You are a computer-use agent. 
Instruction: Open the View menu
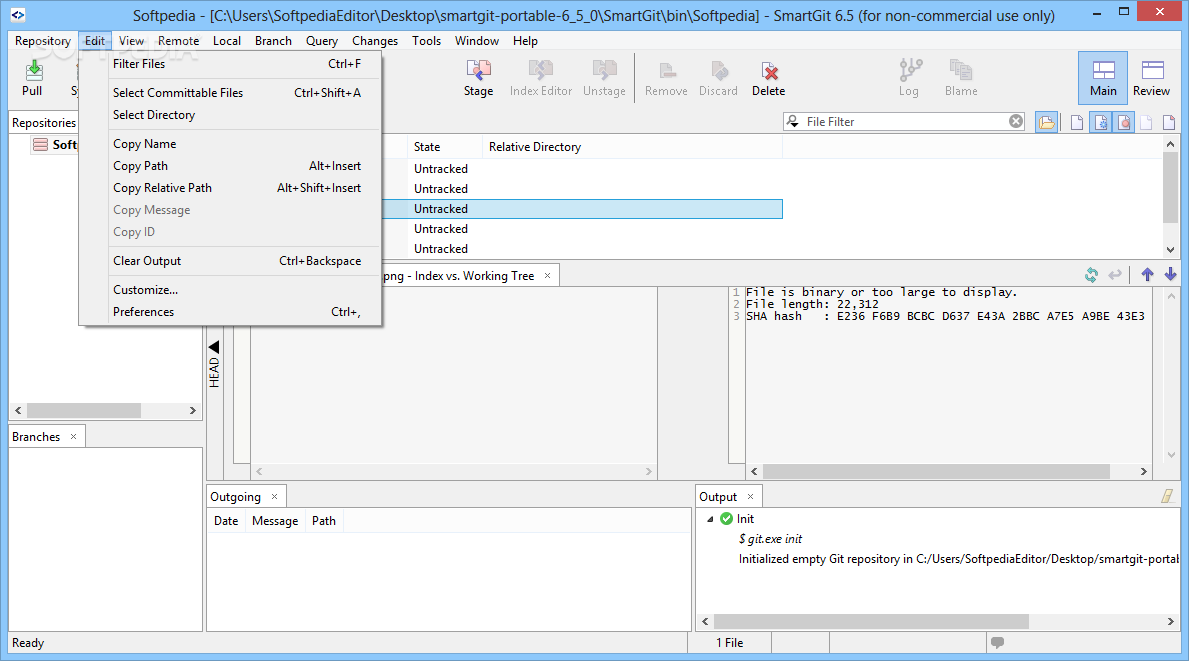tap(131, 41)
